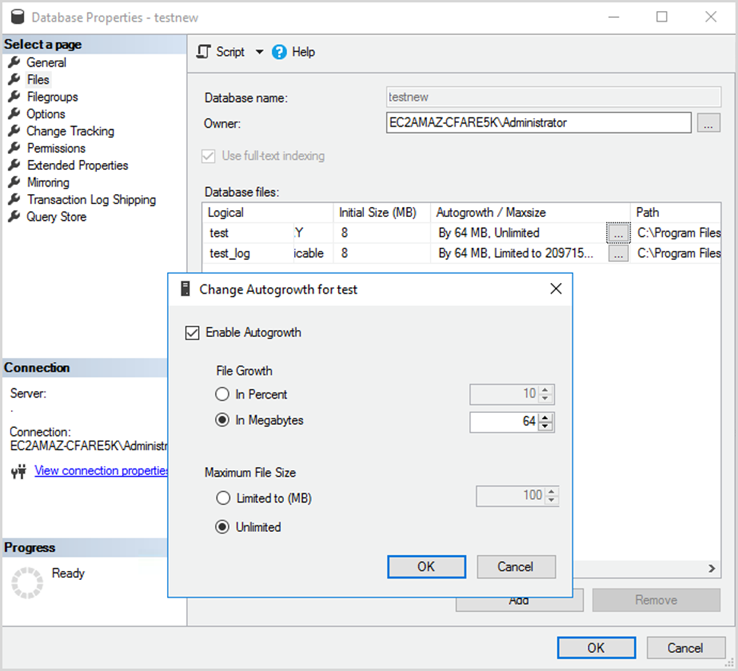The image size is (738, 671).
Task: Click into the Owner text field
Action: click(538, 123)
